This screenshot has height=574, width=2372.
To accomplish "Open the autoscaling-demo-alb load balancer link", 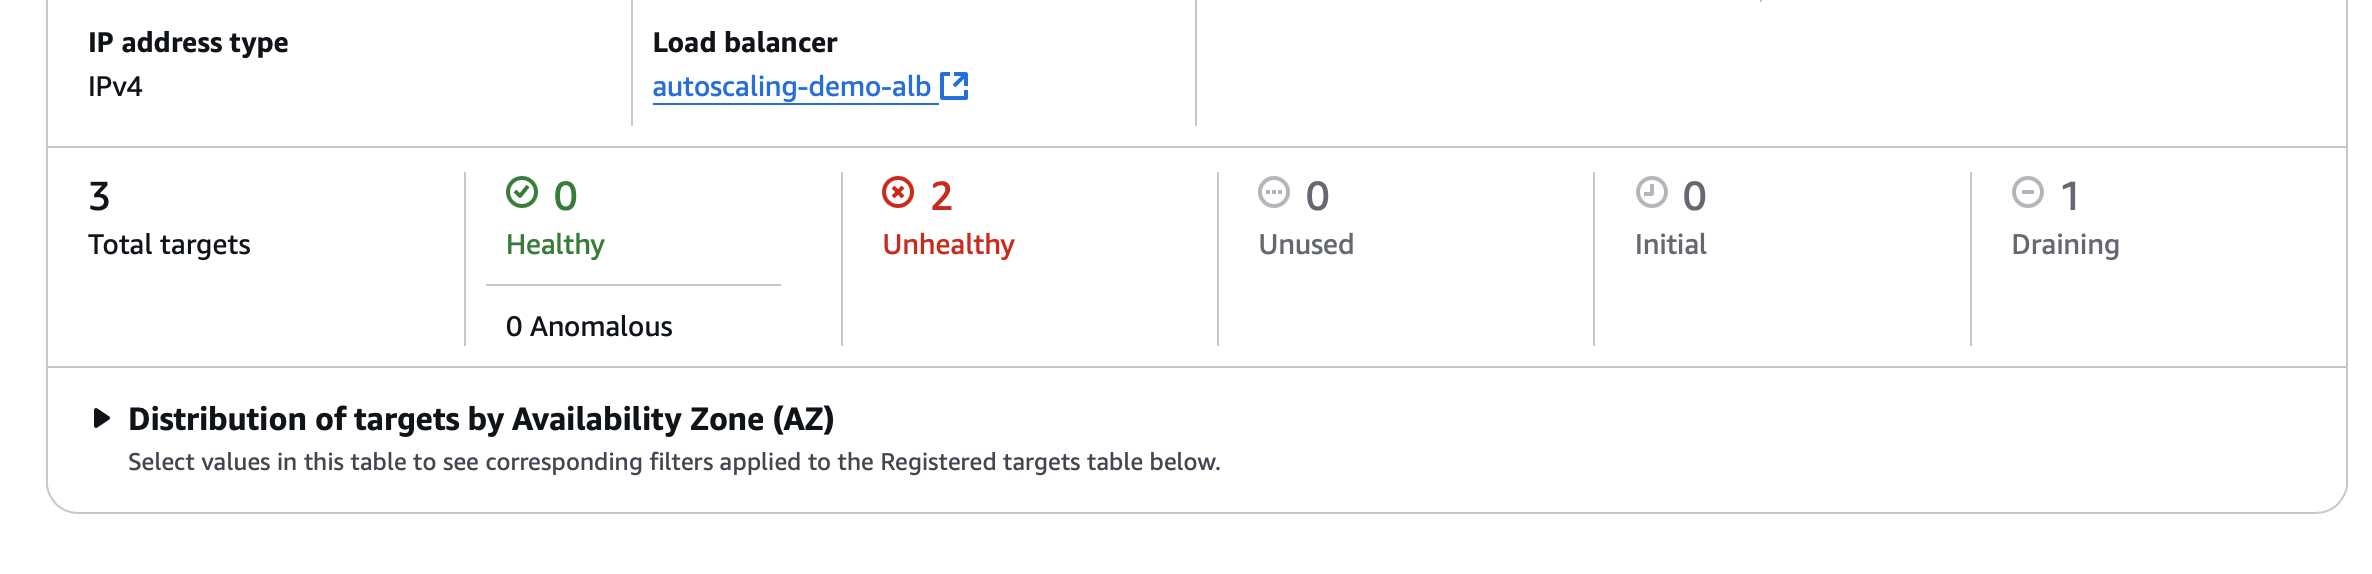I will coord(792,87).
